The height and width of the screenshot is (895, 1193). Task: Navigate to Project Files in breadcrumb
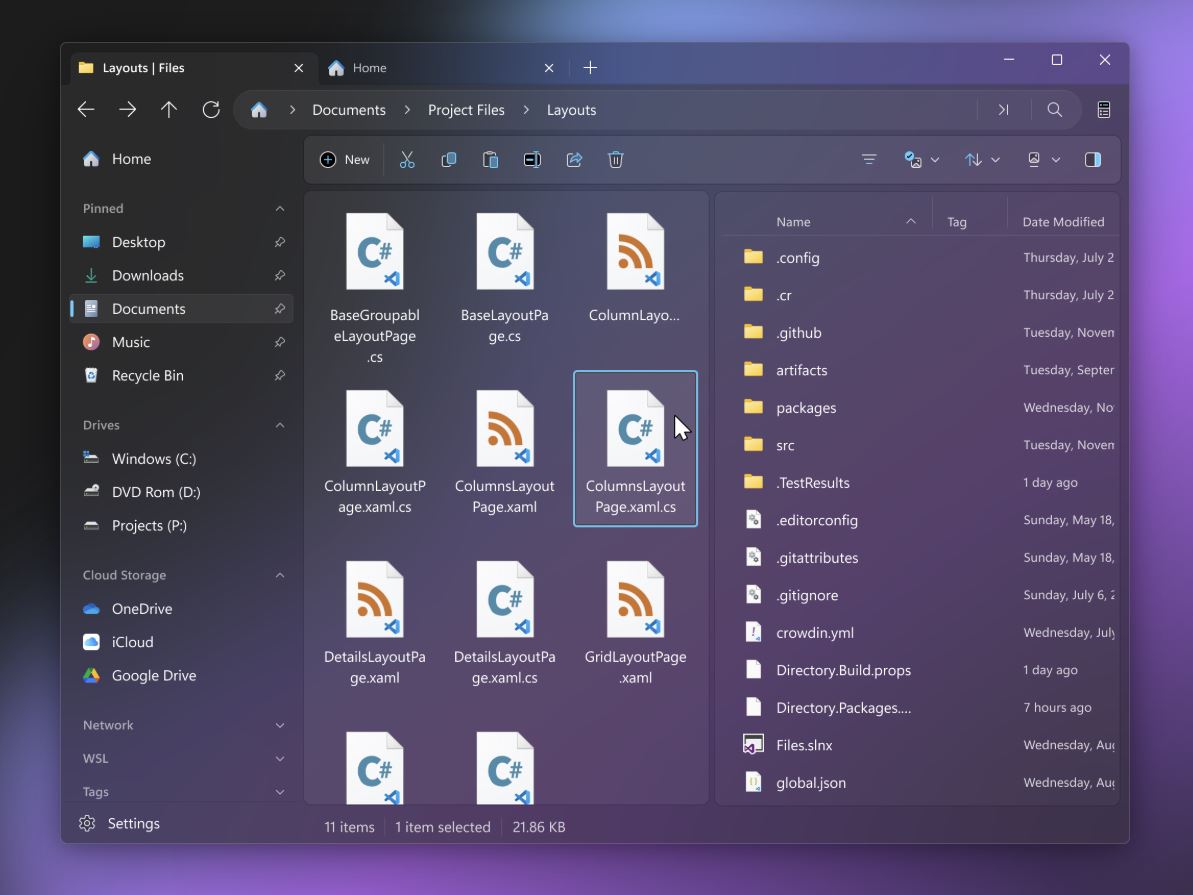(466, 110)
